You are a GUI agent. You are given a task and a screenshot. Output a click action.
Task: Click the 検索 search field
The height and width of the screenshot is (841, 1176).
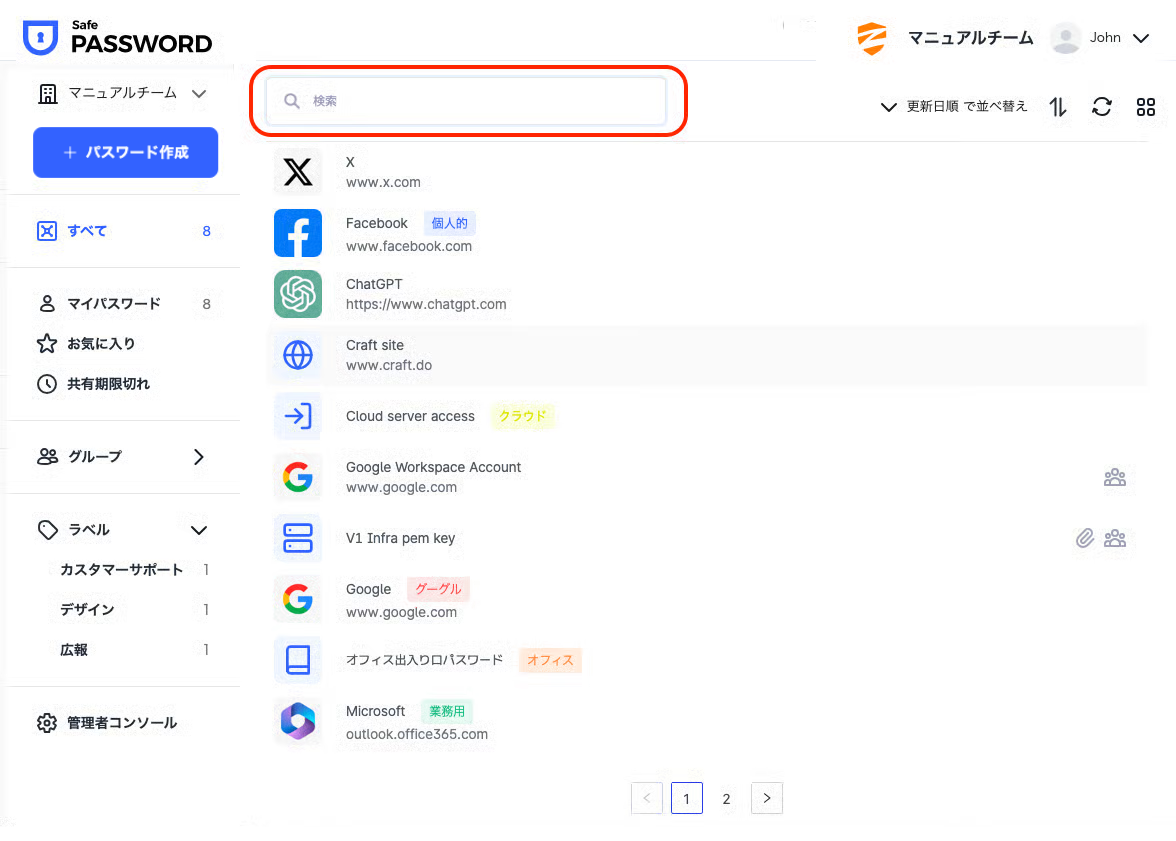click(x=466, y=101)
